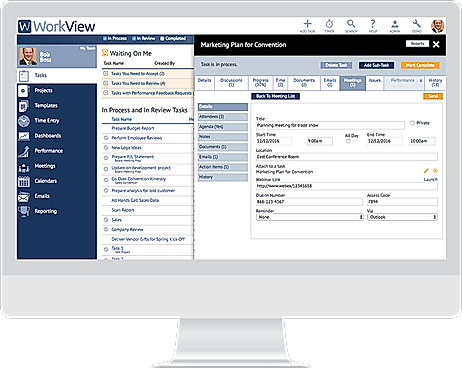The height and width of the screenshot is (368, 462).
Task: Open Projects in the sidebar
Action: tap(57, 91)
